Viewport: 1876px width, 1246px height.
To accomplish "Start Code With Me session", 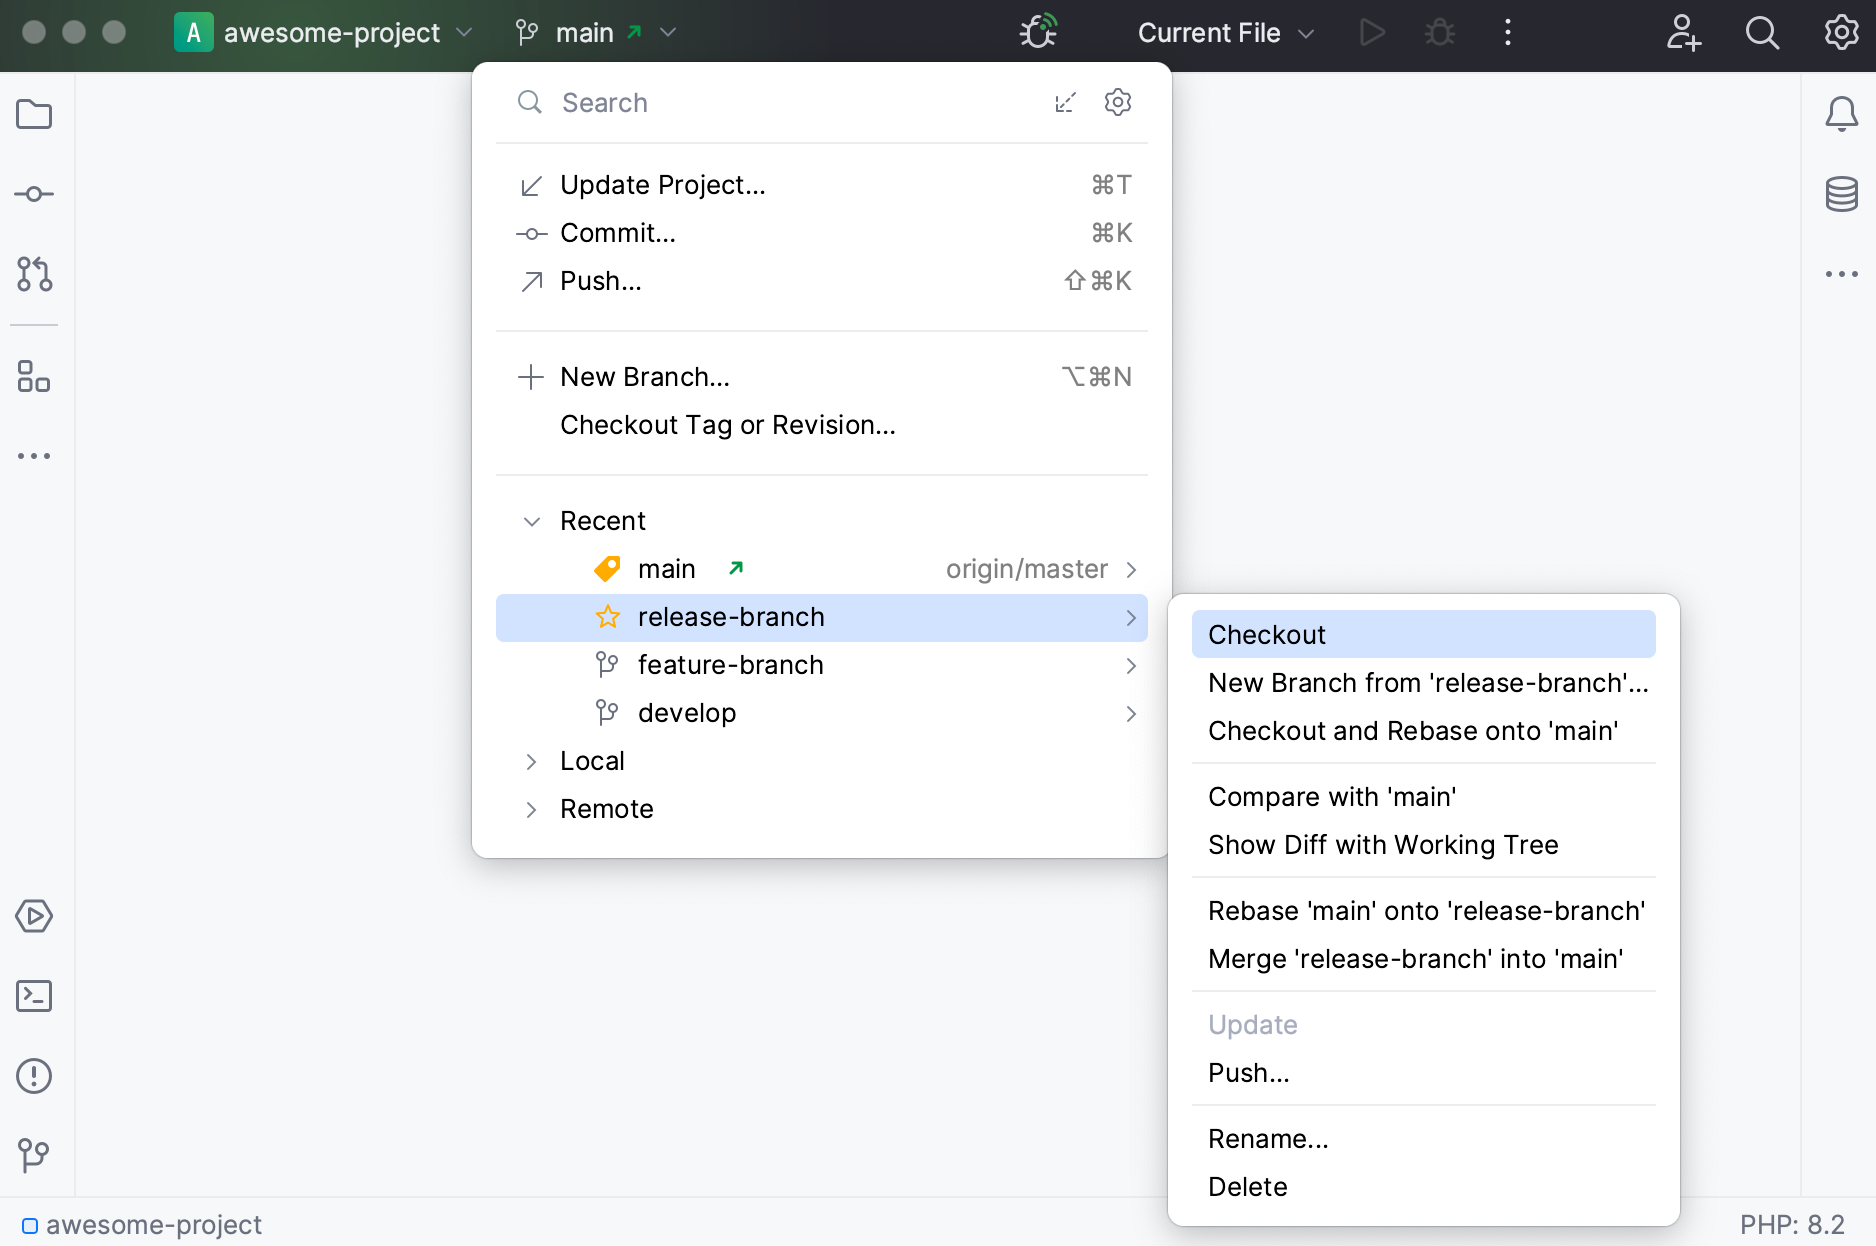I will (1683, 33).
